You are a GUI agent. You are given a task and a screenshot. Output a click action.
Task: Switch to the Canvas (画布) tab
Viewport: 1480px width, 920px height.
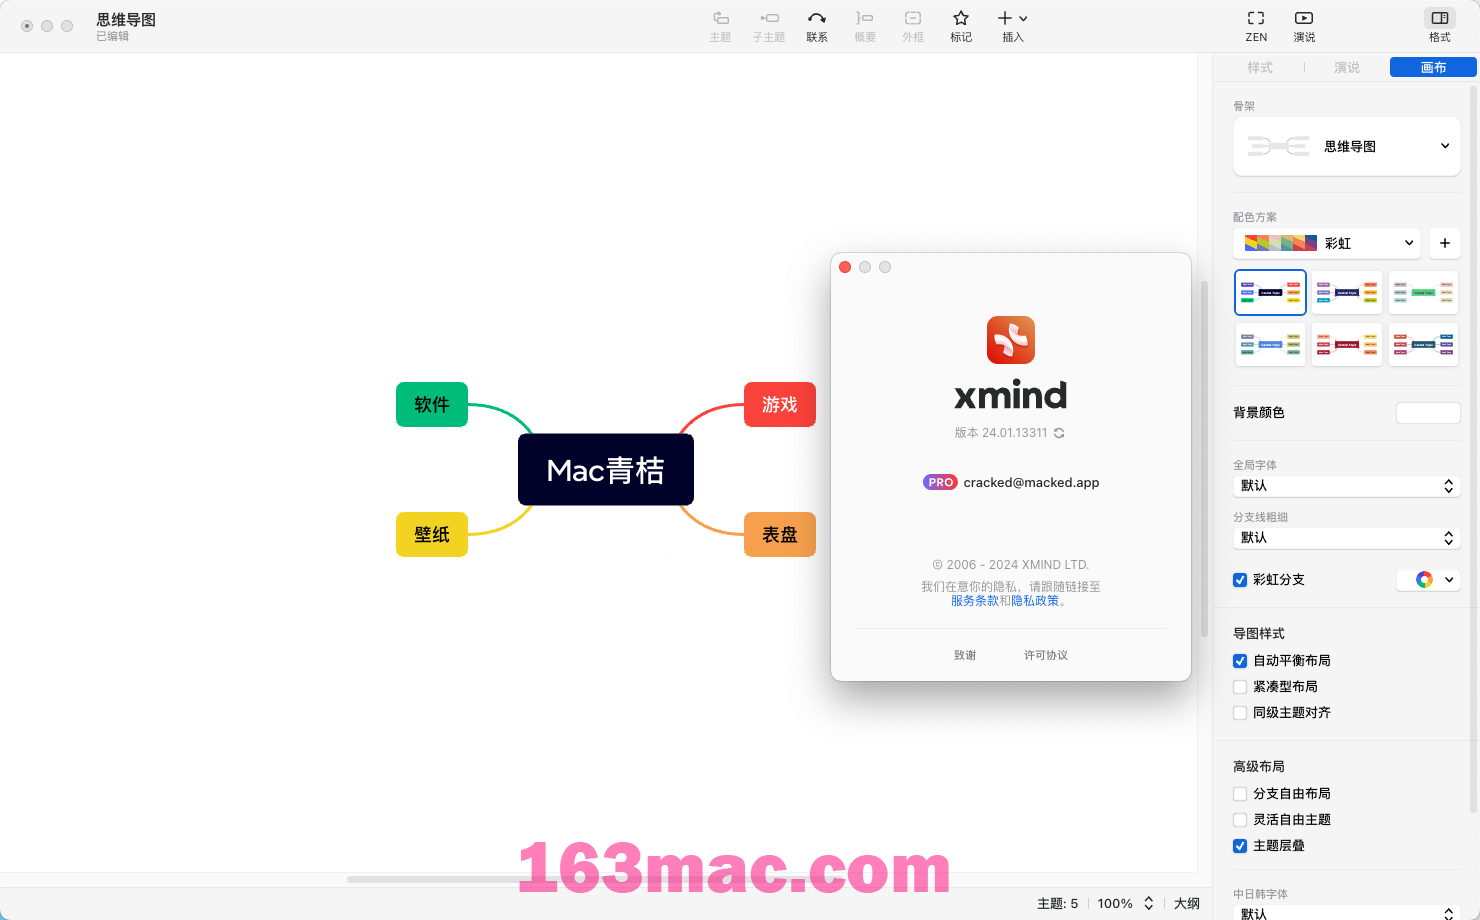(x=1433, y=67)
